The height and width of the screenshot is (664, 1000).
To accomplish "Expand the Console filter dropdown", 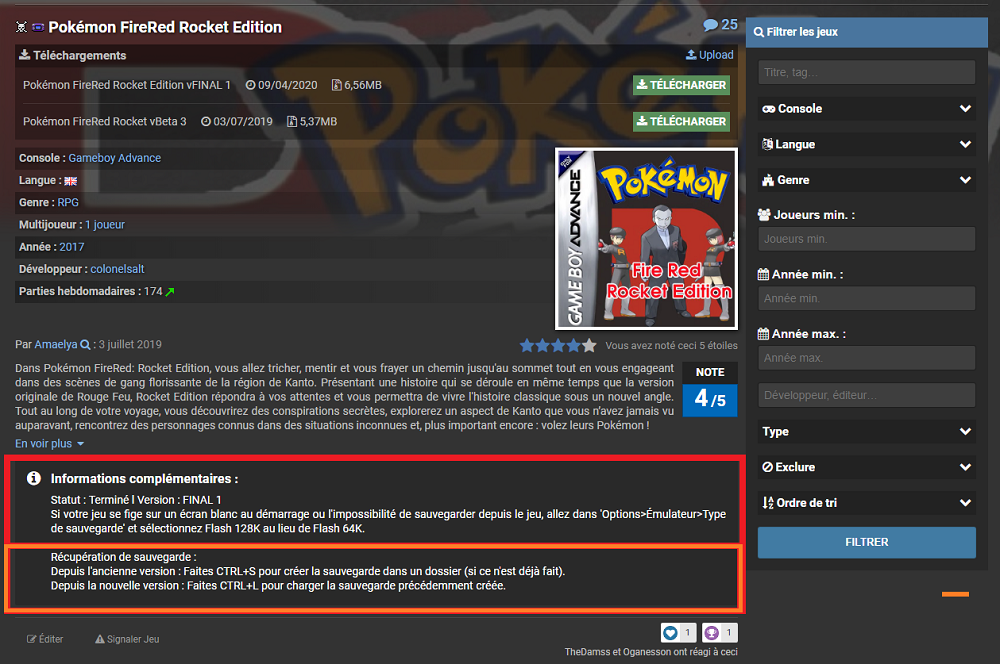I will click(866, 108).
